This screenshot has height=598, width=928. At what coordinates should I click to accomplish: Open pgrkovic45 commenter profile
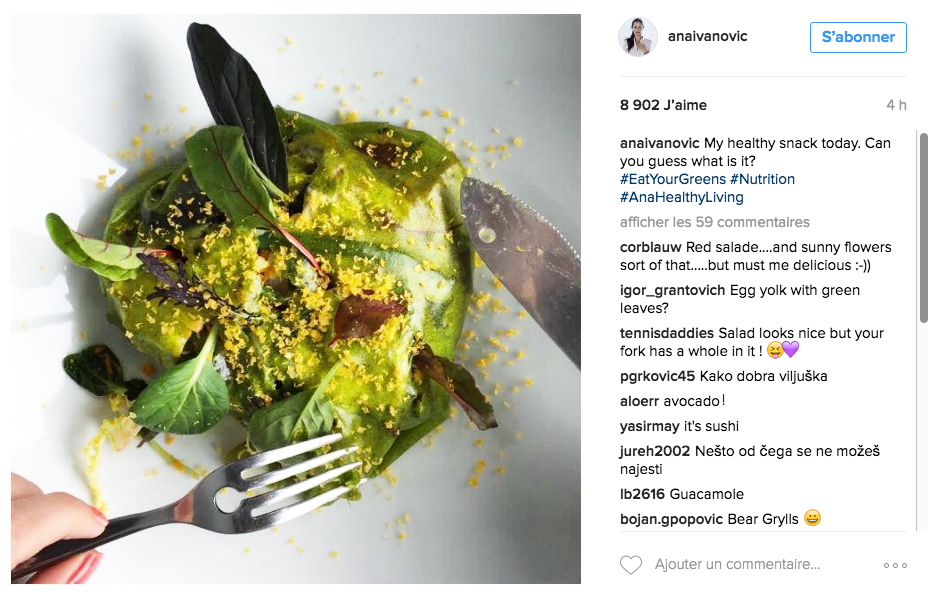pos(657,376)
